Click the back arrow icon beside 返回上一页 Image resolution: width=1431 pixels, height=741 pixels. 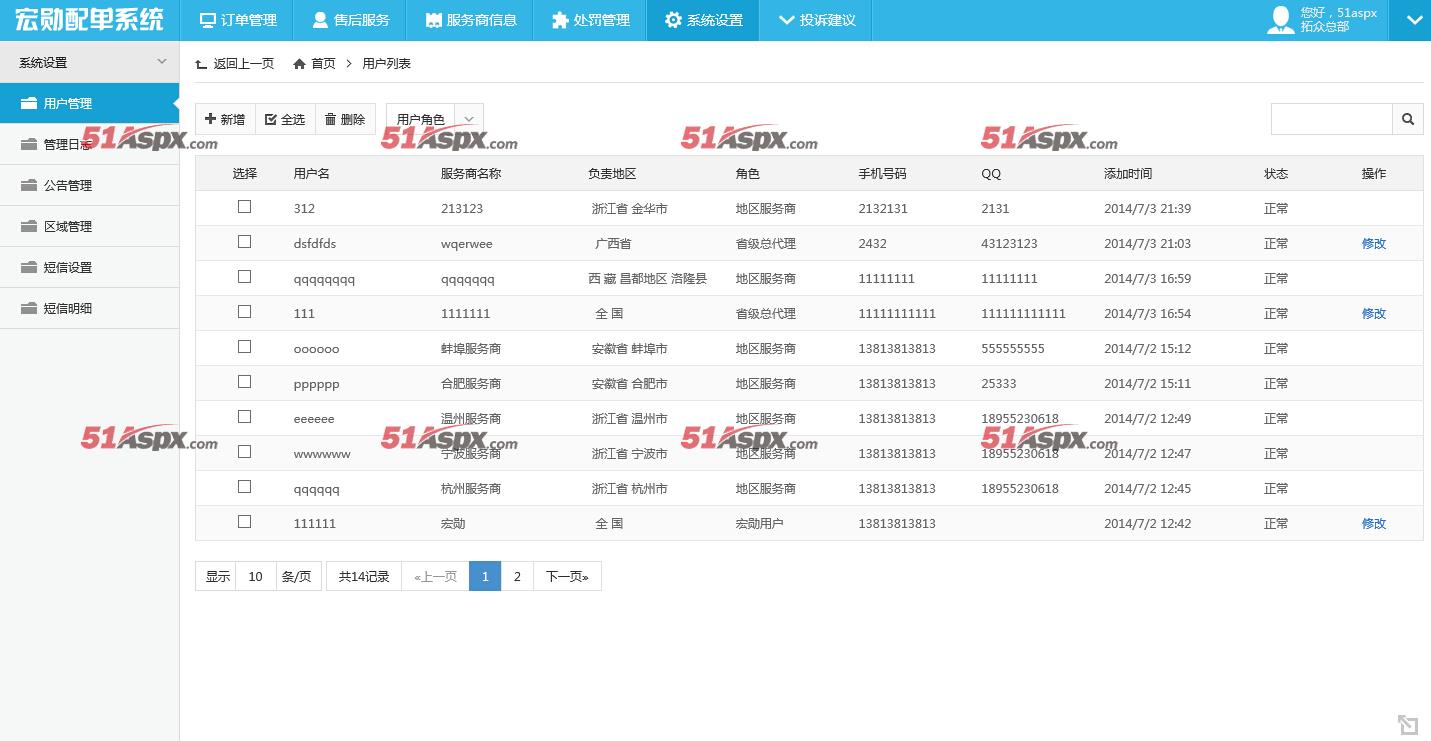pyautogui.click(x=201, y=64)
